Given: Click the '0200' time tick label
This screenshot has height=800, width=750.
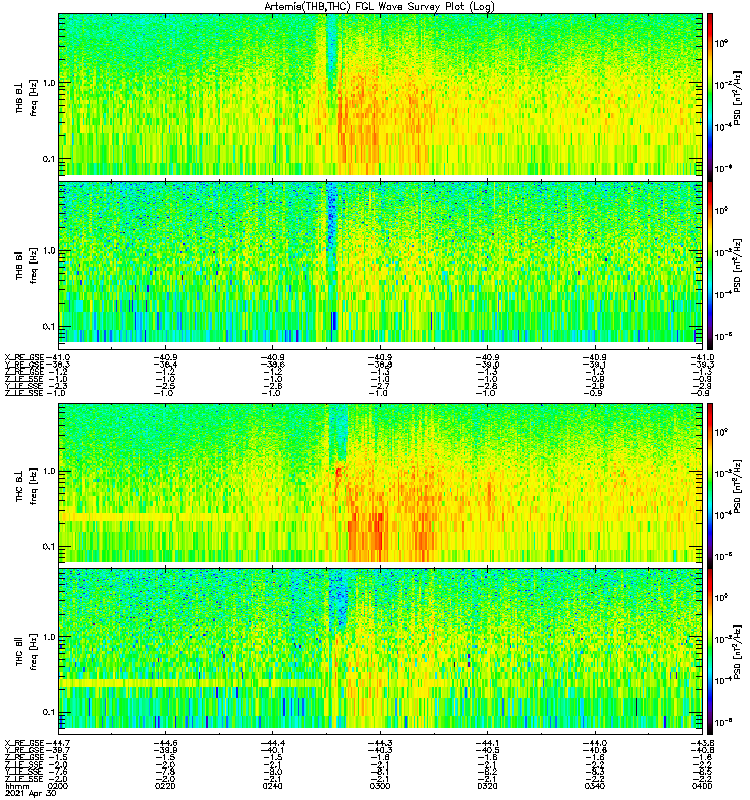Looking at the screenshot, I should (58, 786).
